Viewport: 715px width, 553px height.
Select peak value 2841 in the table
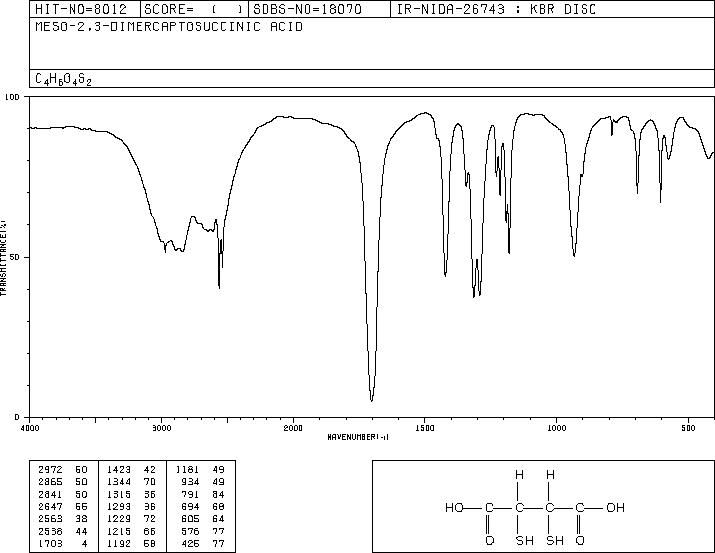pos(50,494)
